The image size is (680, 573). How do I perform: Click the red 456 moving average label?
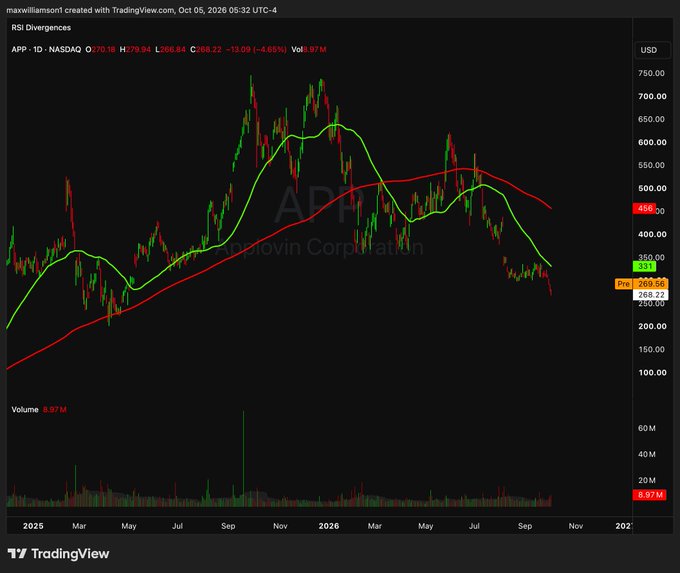pos(644,208)
